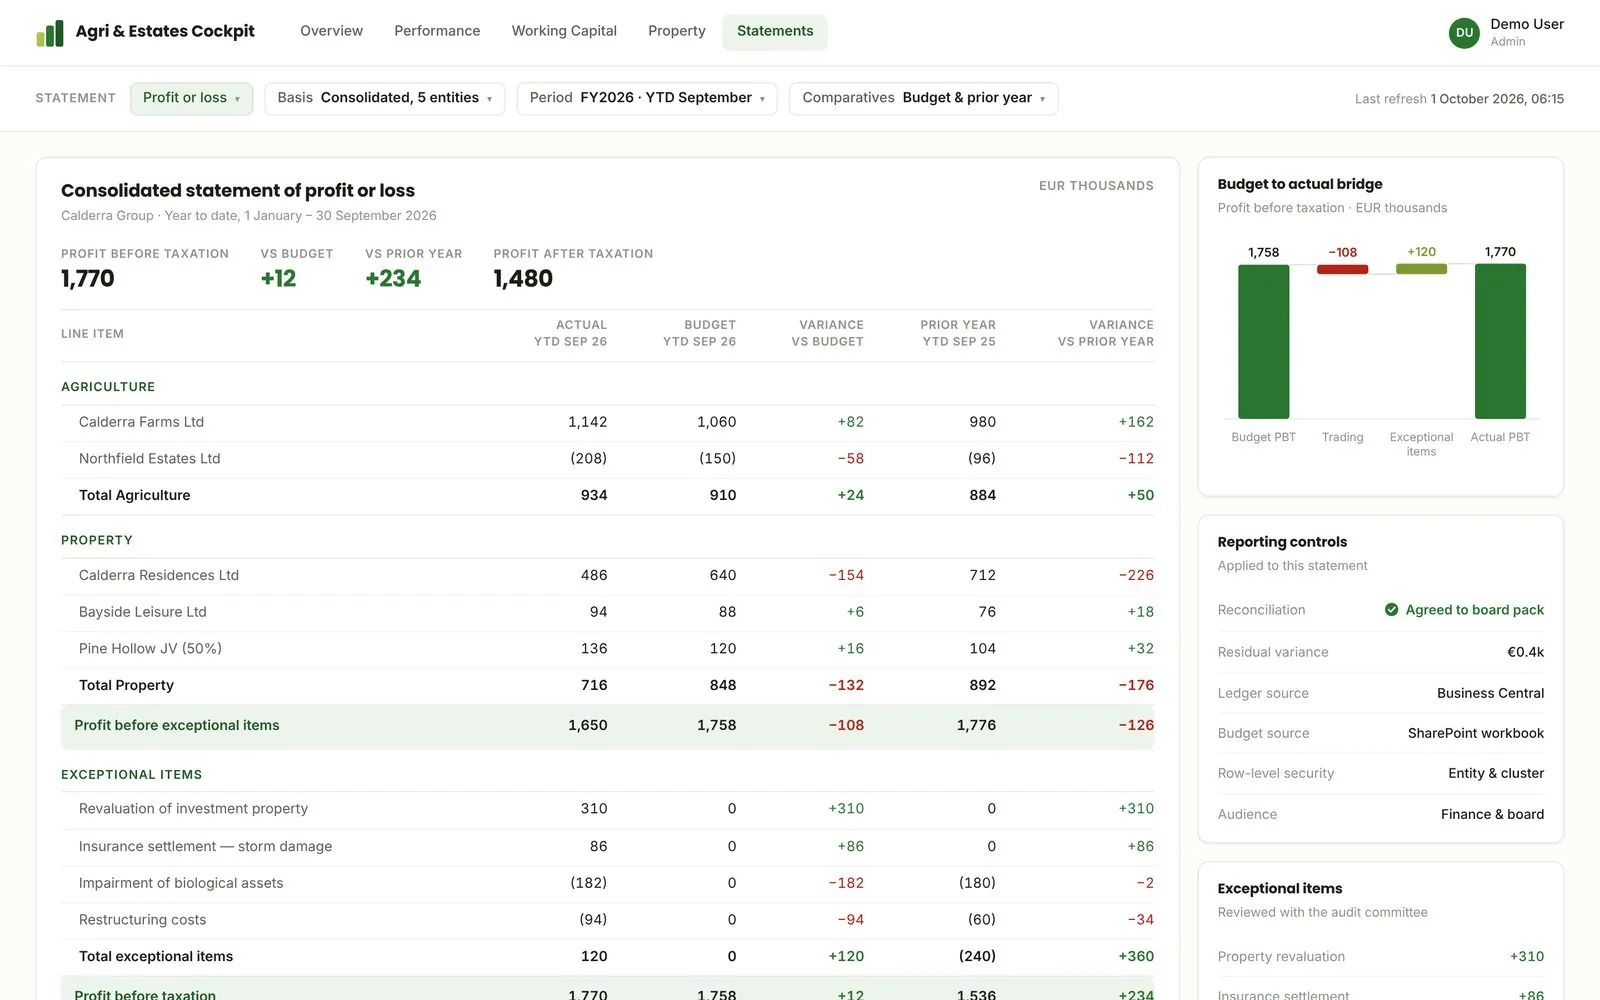Image resolution: width=1600 pixels, height=1000 pixels.
Task: Click the Total Property row label
Action: 126,685
